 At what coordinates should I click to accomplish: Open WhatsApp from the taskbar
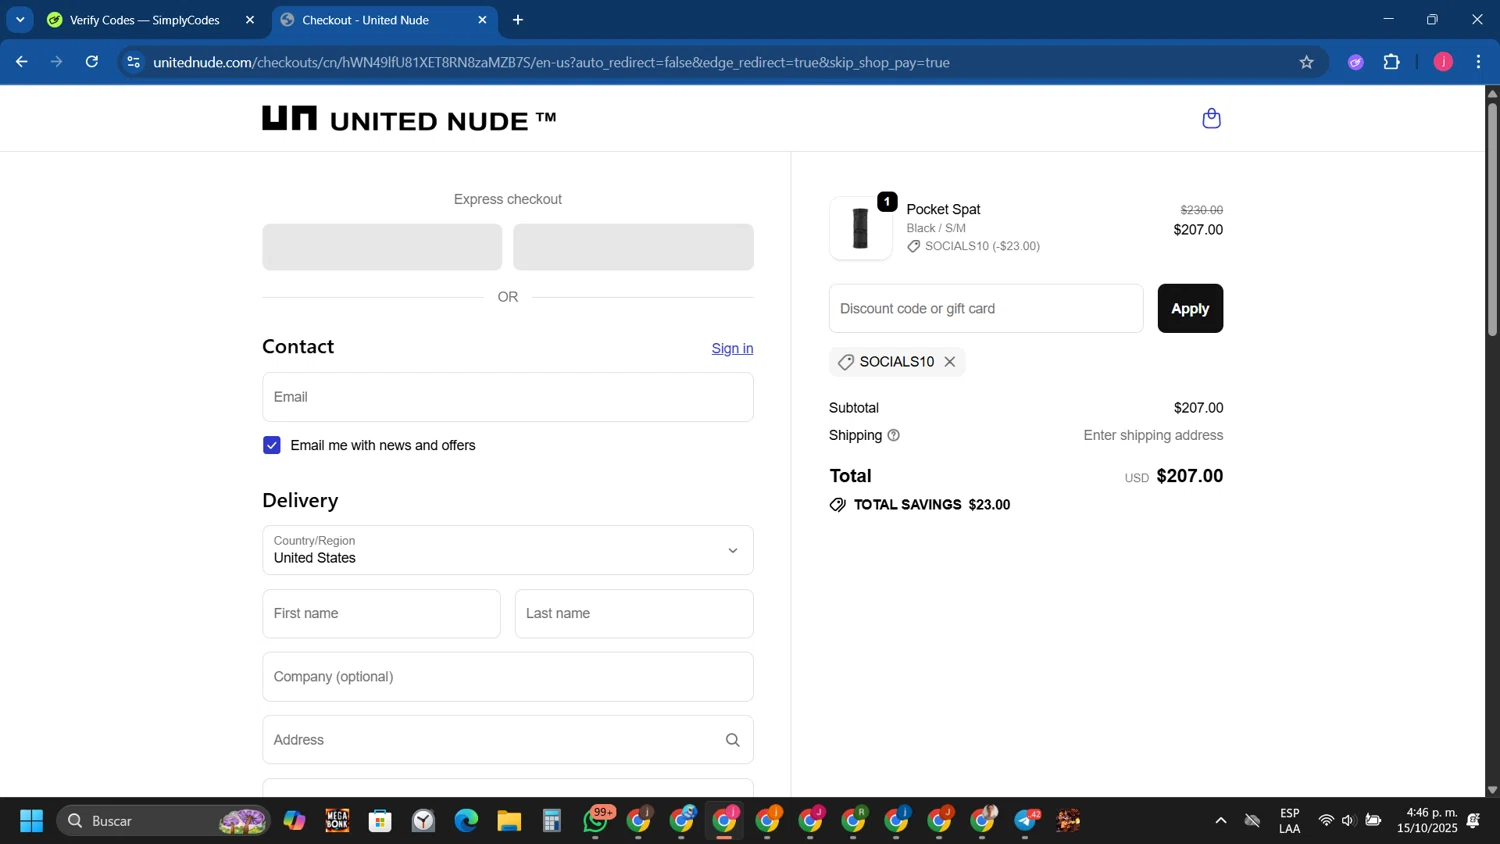coord(596,821)
